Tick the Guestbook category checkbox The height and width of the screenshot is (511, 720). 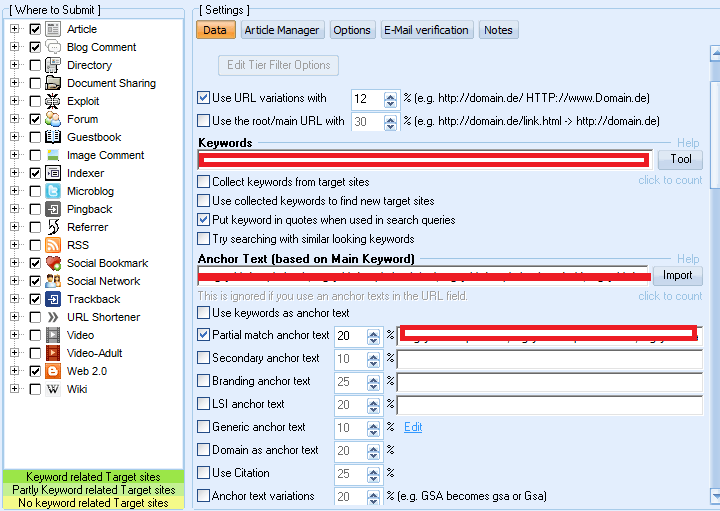coord(36,137)
